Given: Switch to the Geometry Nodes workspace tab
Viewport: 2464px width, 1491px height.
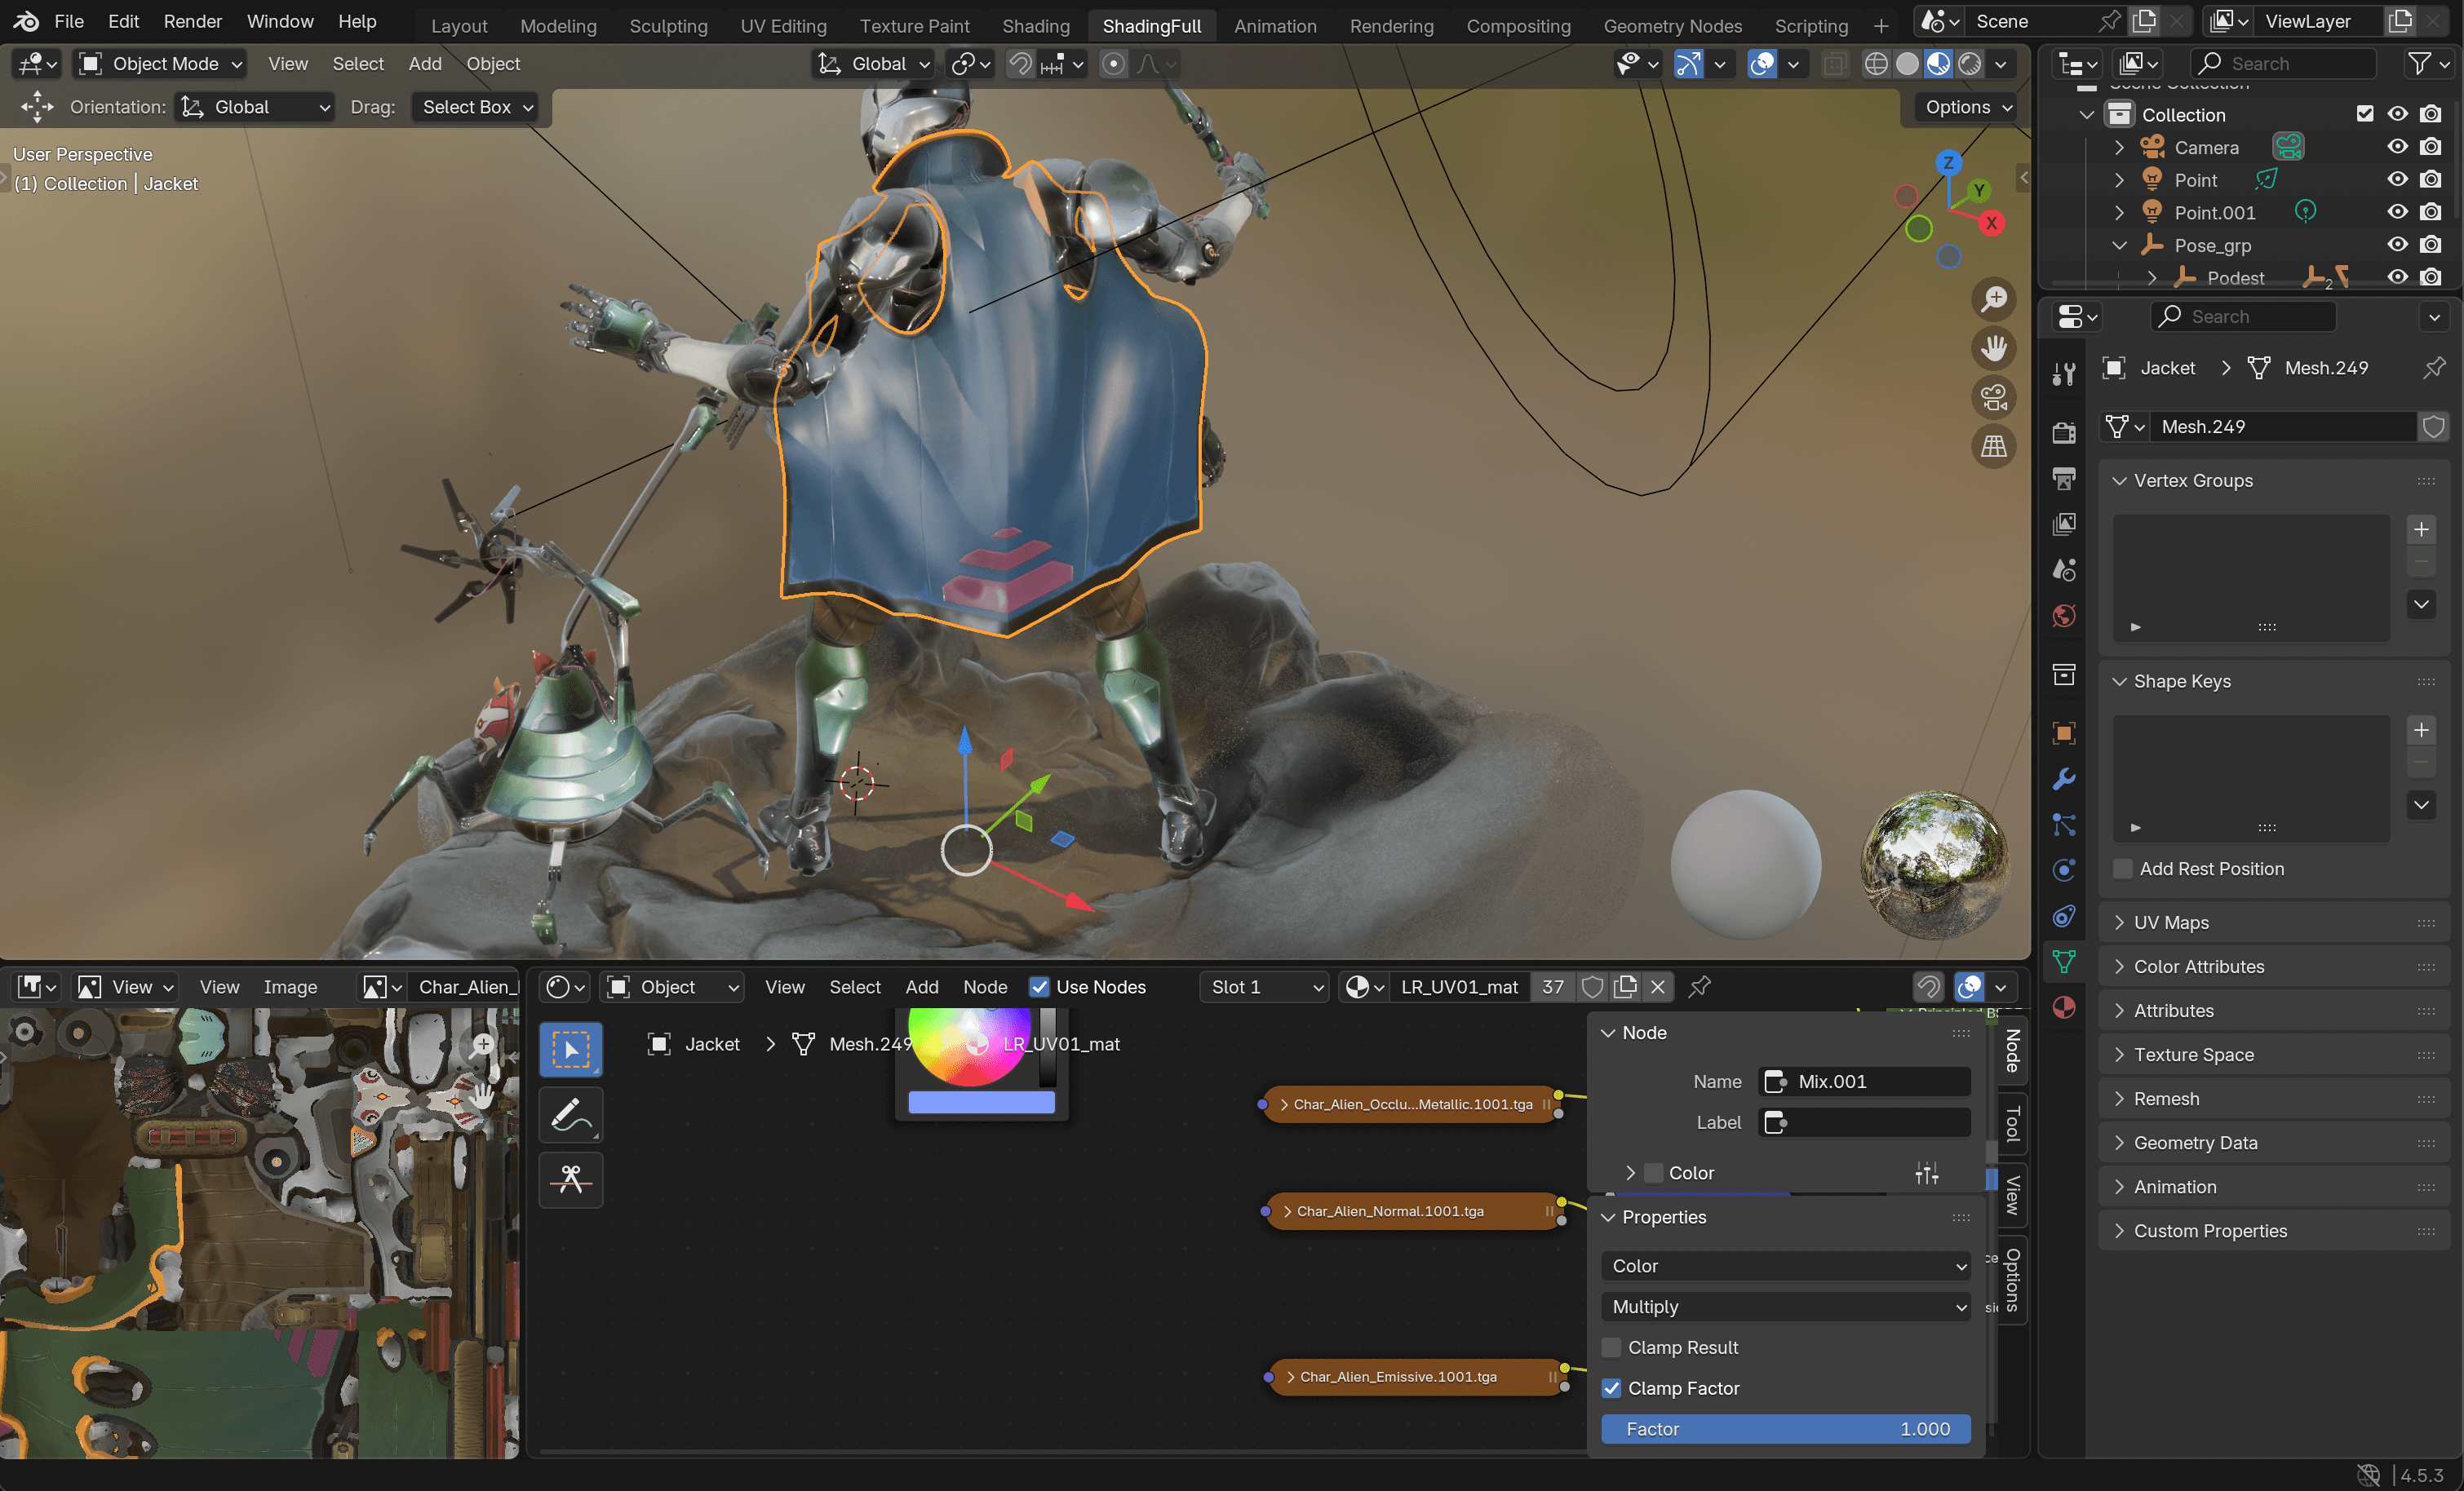Looking at the screenshot, I should tap(1672, 25).
